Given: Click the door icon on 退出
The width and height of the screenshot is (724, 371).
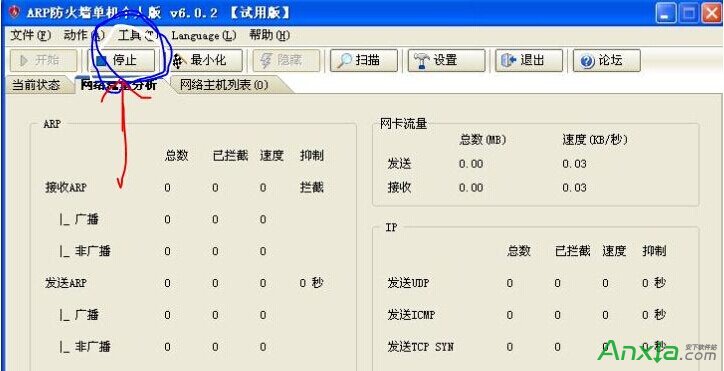Looking at the screenshot, I should [x=508, y=61].
